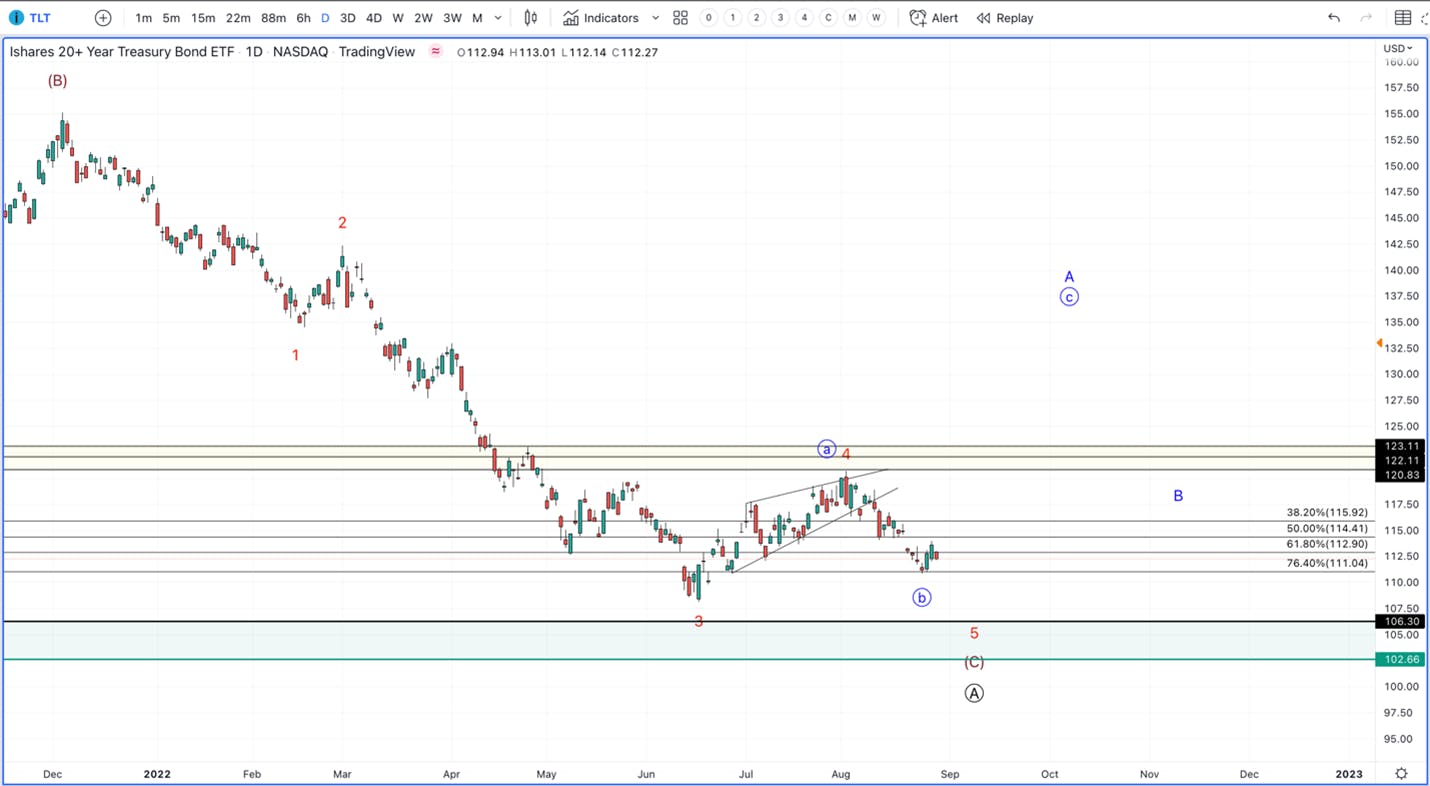Click the orange price marker arrow
The image size is (1430, 786).
(x=1379, y=344)
